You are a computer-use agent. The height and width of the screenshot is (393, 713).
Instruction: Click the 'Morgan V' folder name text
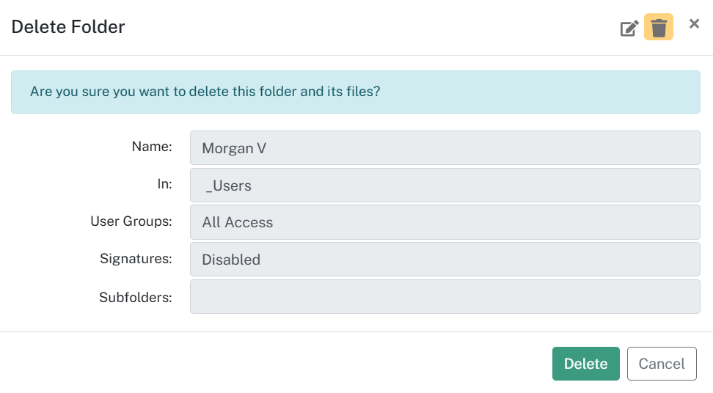click(234, 148)
